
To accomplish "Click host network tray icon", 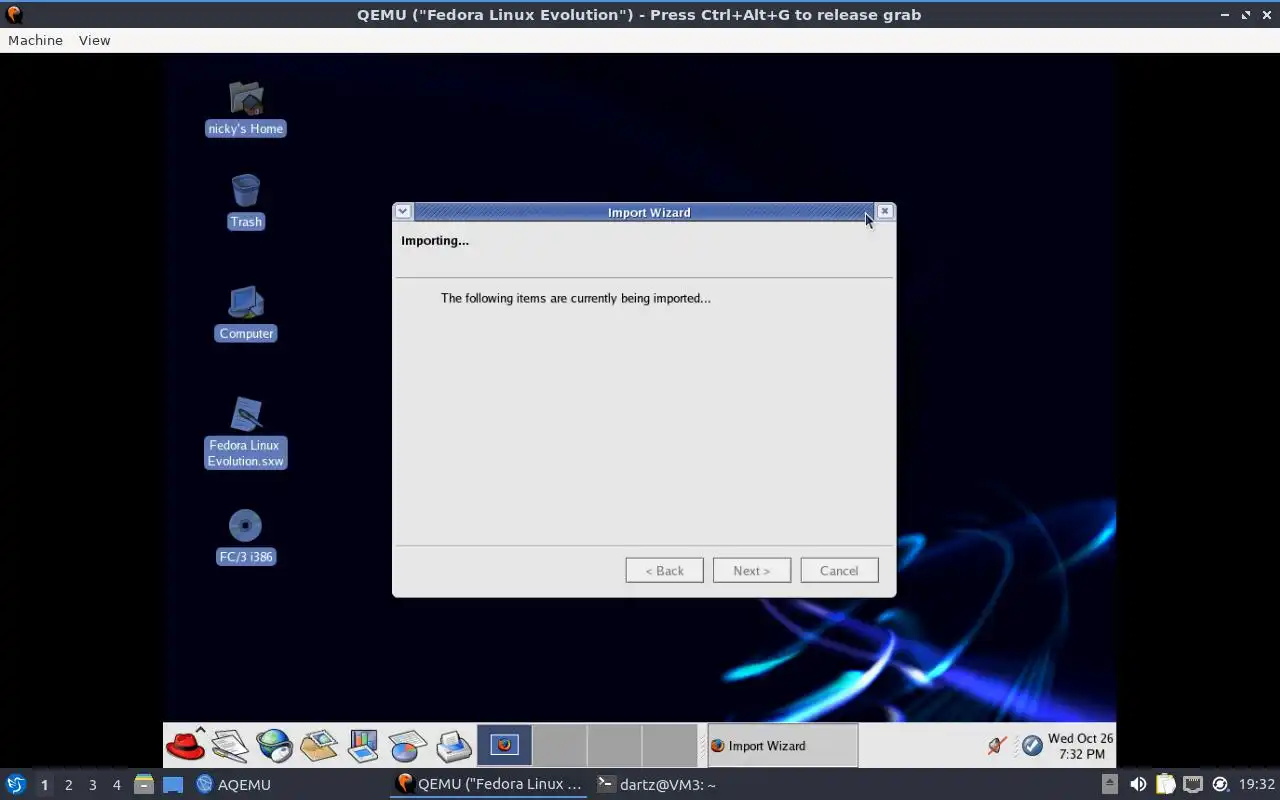I will click(x=1193, y=784).
